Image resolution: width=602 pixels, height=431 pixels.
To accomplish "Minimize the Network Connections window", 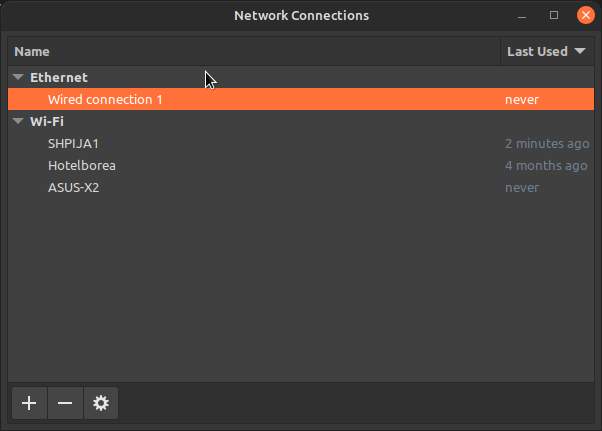I will (522, 16).
